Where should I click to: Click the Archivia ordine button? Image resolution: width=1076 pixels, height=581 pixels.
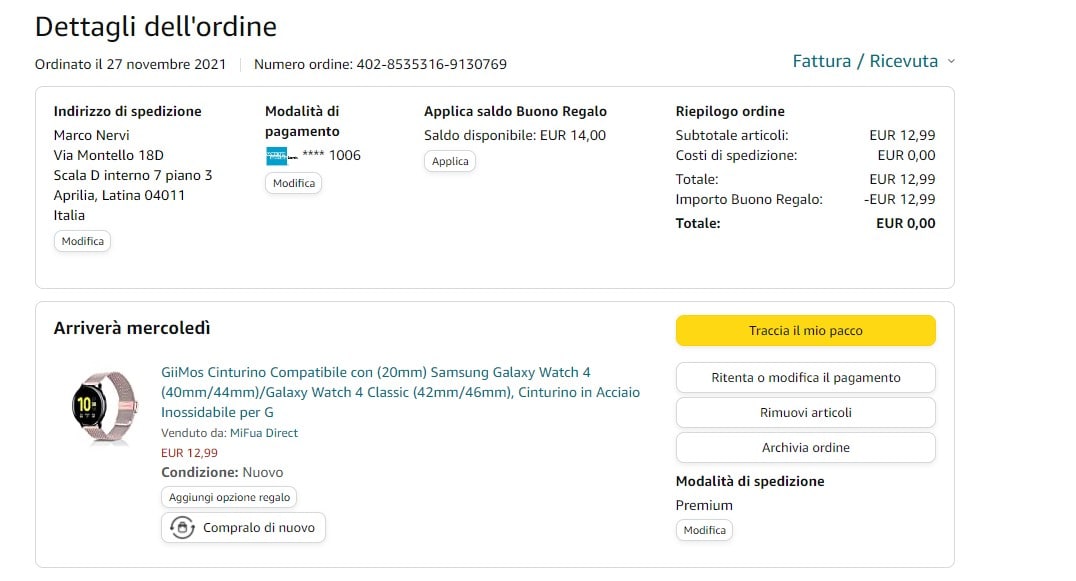[805, 448]
